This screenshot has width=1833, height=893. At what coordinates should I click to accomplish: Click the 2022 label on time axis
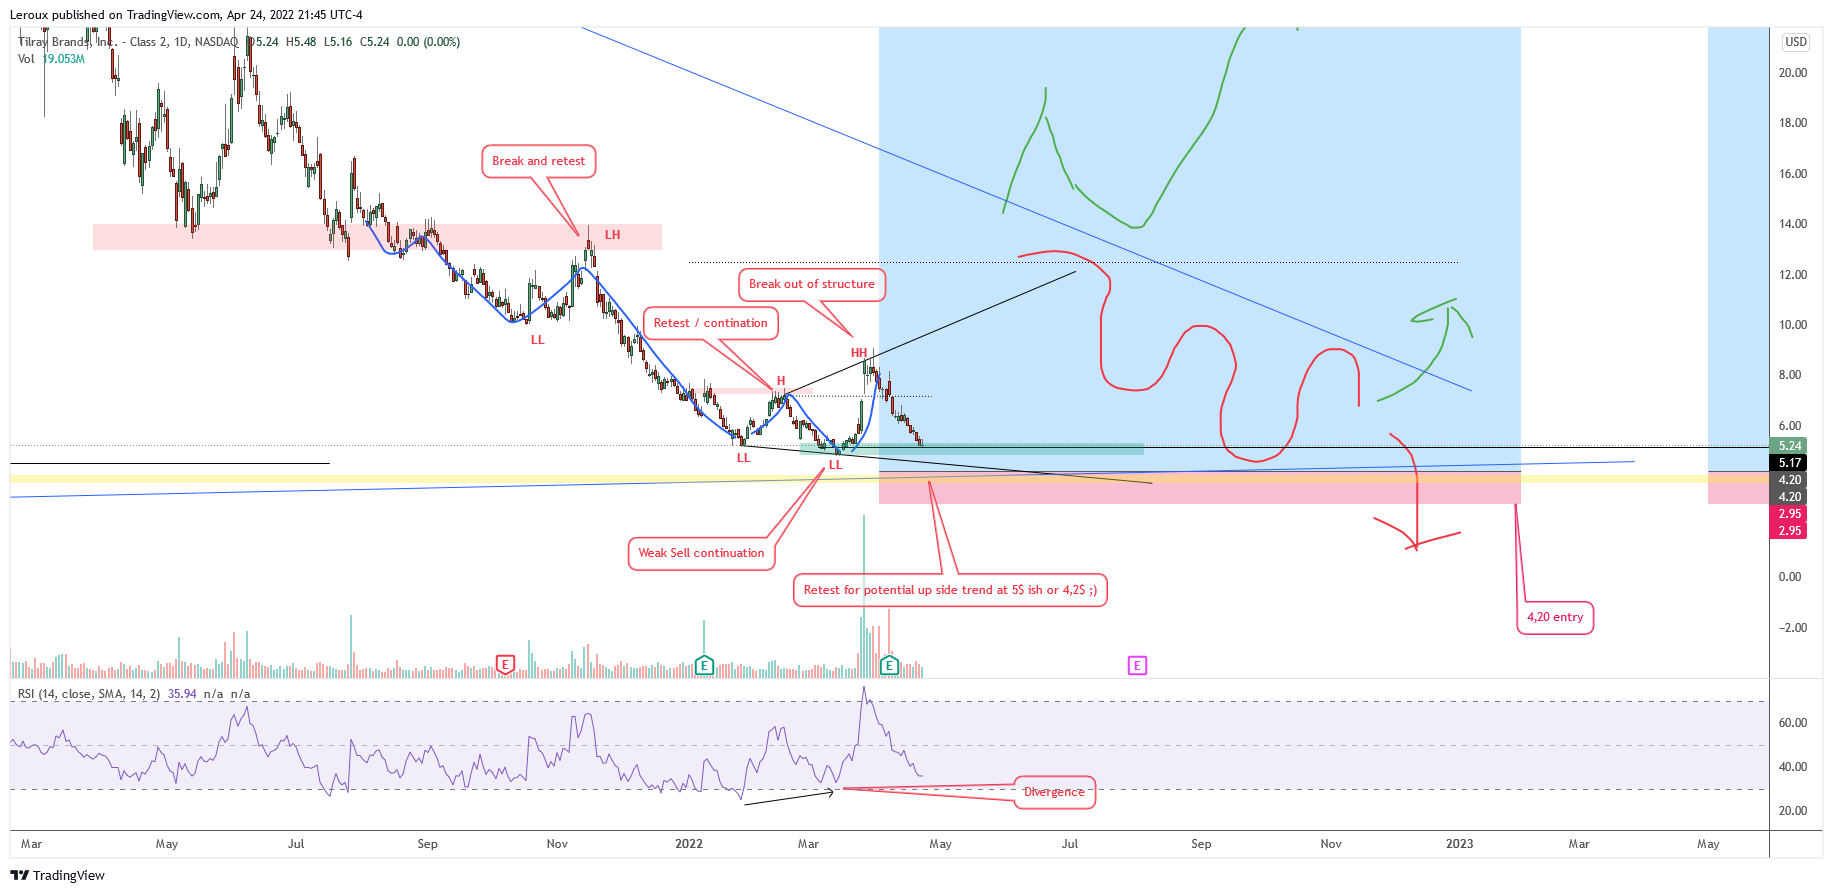[x=689, y=844]
